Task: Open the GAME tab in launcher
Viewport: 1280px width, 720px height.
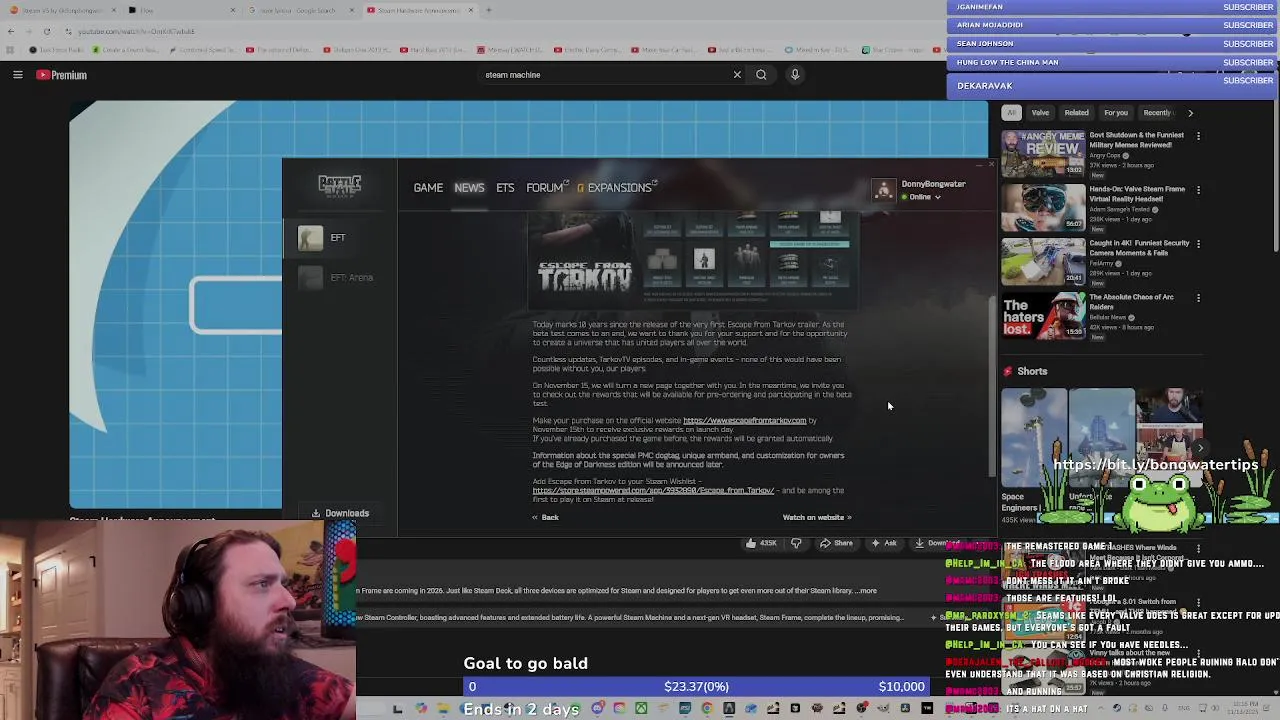Action: point(428,188)
